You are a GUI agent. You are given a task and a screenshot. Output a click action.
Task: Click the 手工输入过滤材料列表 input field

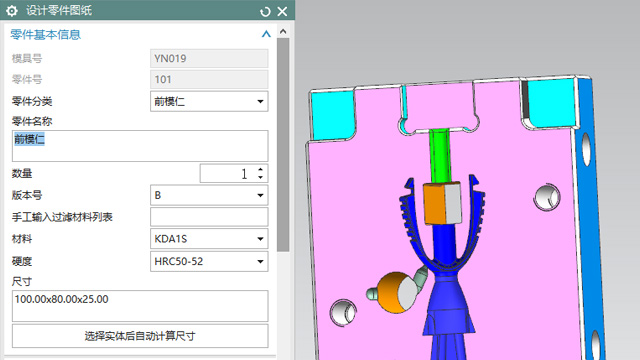click(x=209, y=217)
